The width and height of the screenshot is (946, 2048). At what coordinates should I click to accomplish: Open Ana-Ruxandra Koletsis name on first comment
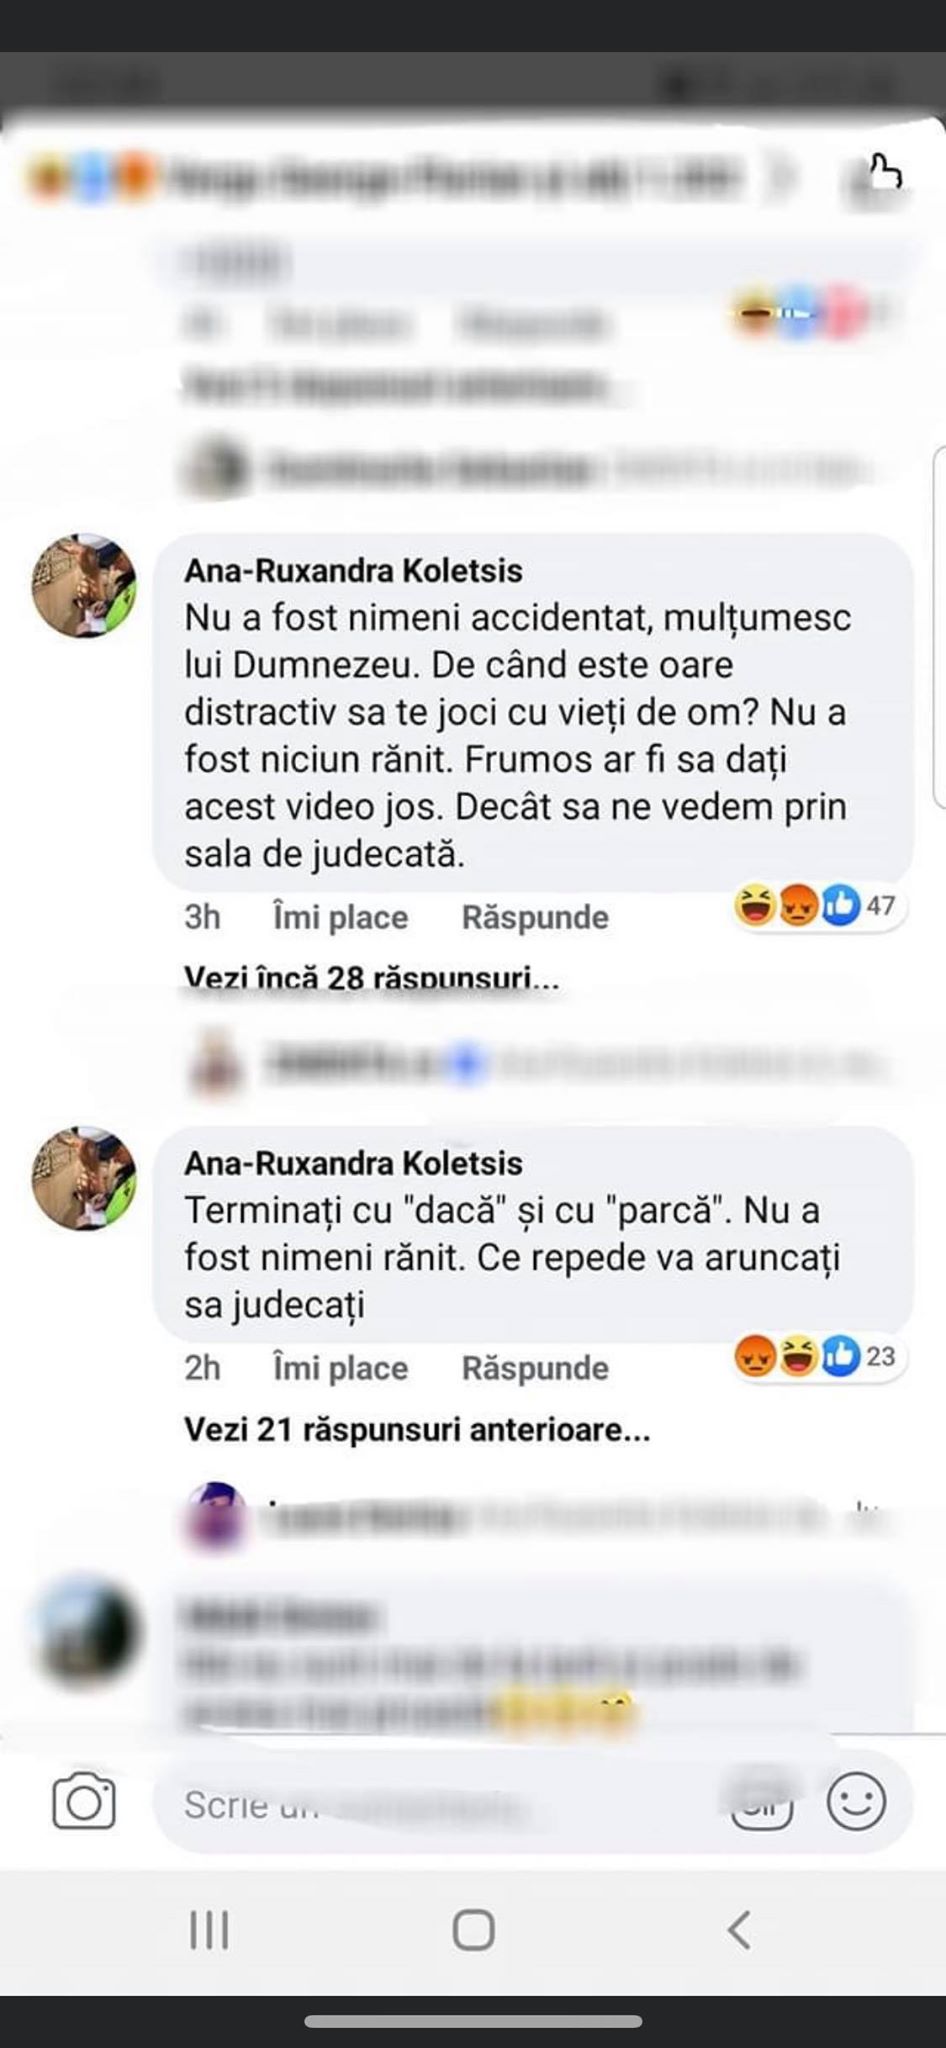353,570
